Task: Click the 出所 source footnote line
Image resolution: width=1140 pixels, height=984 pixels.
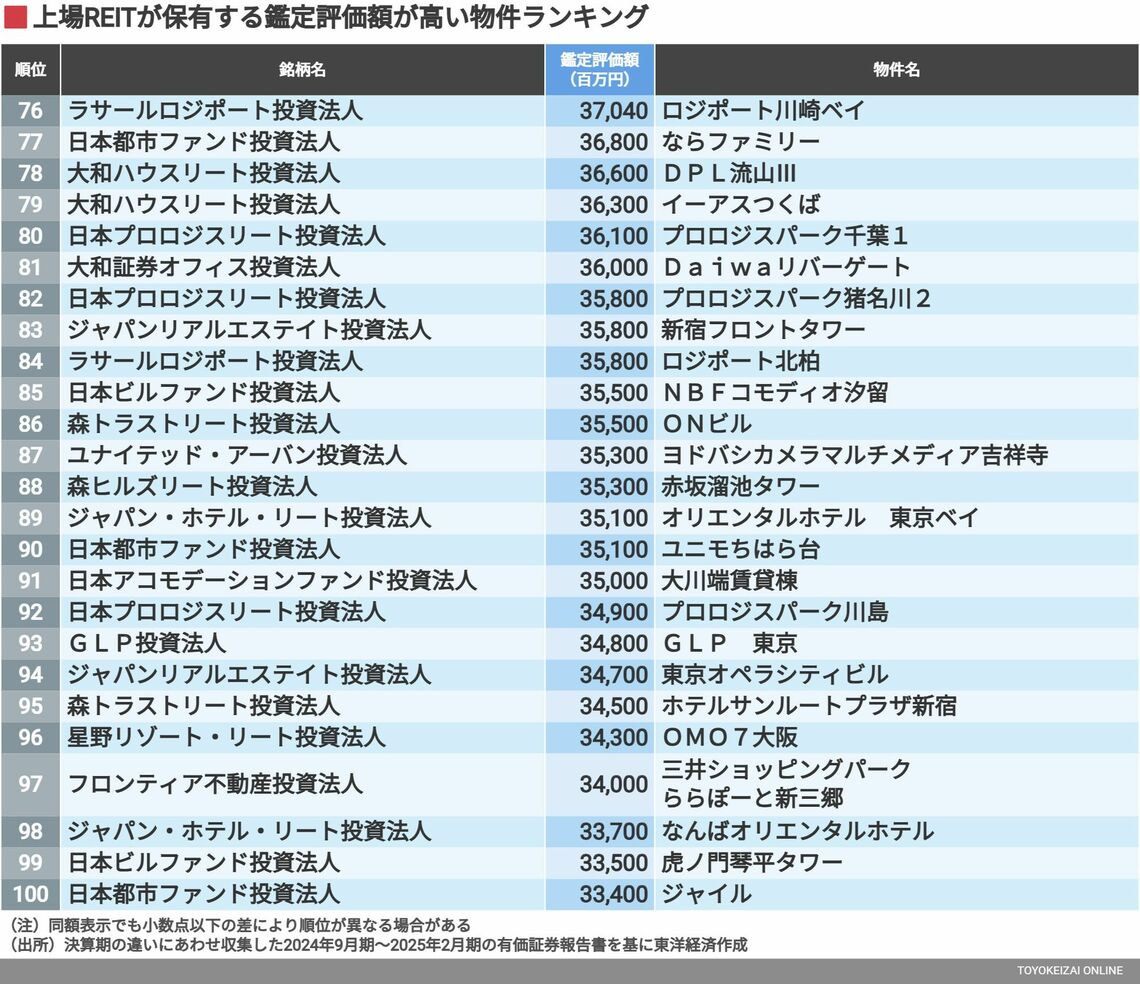Action: coord(378,945)
